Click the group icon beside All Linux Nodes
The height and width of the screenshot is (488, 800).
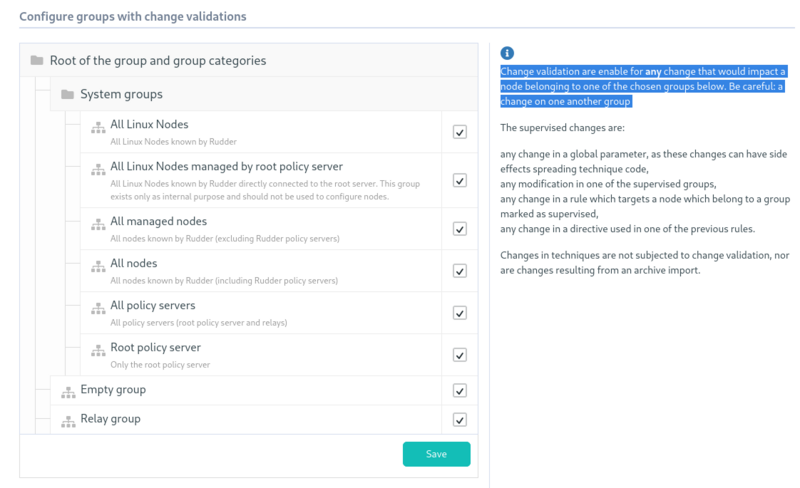pyautogui.click(x=98, y=128)
